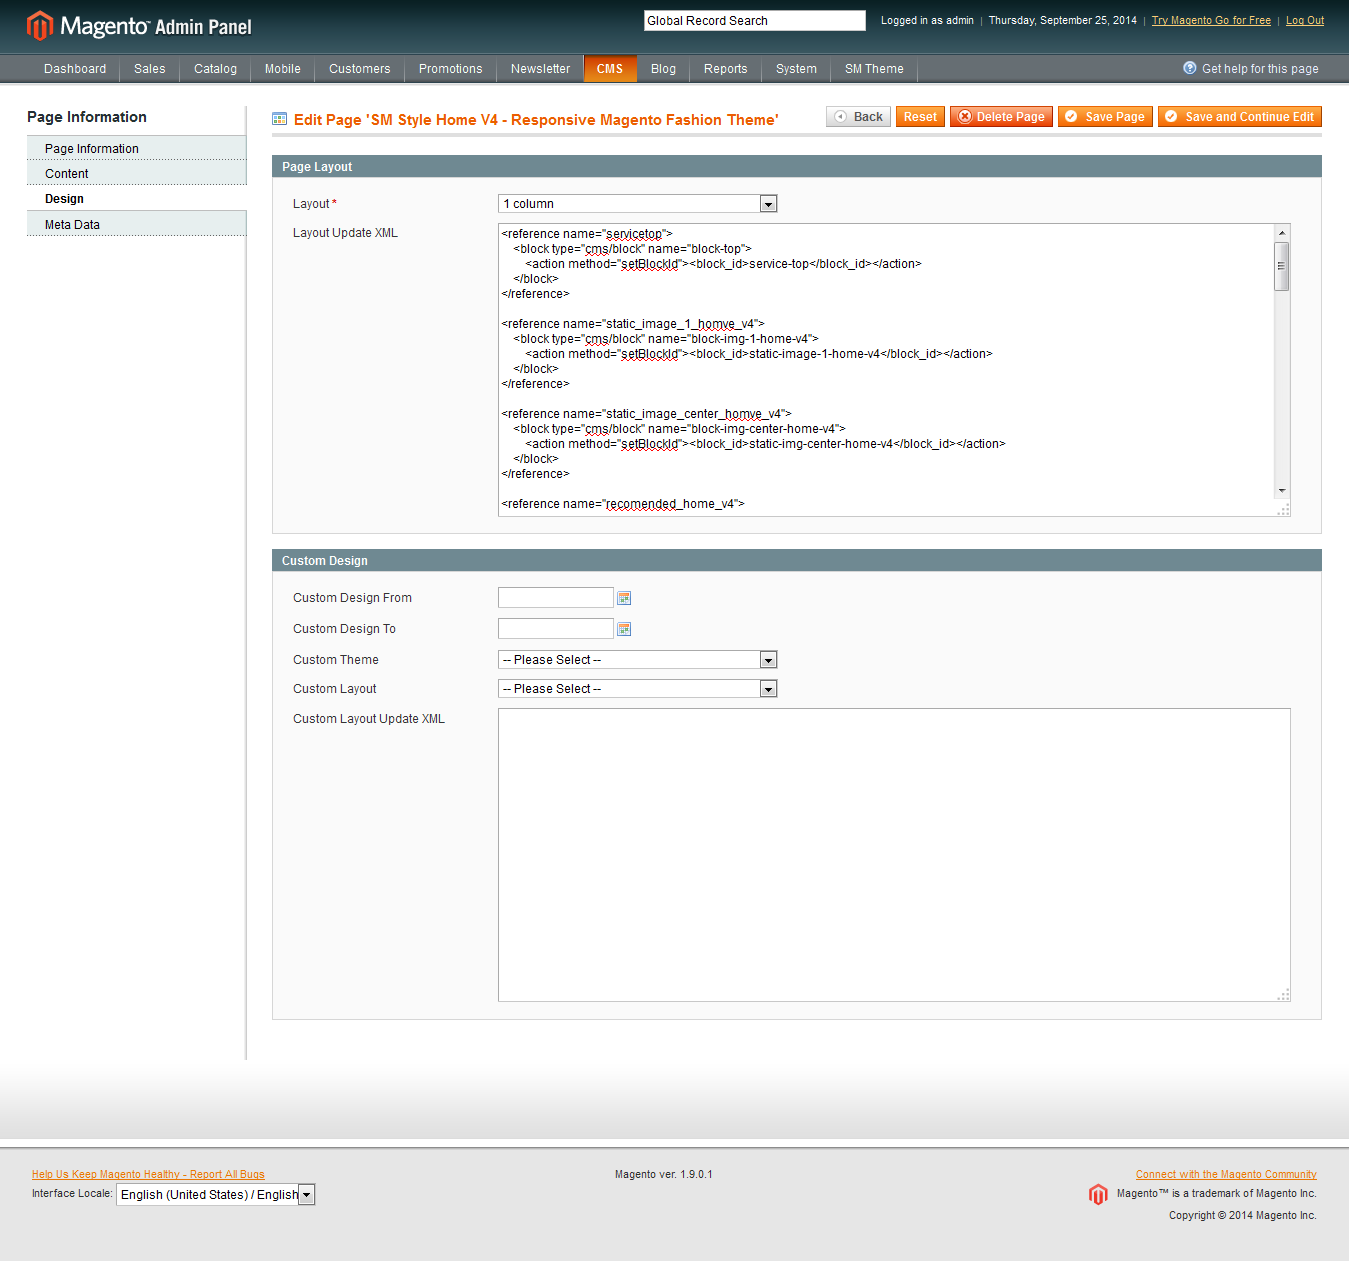The width and height of the screenshot is (1349, 1261).
Task: Click Get help for this page link
Action: pos(1260,69)
